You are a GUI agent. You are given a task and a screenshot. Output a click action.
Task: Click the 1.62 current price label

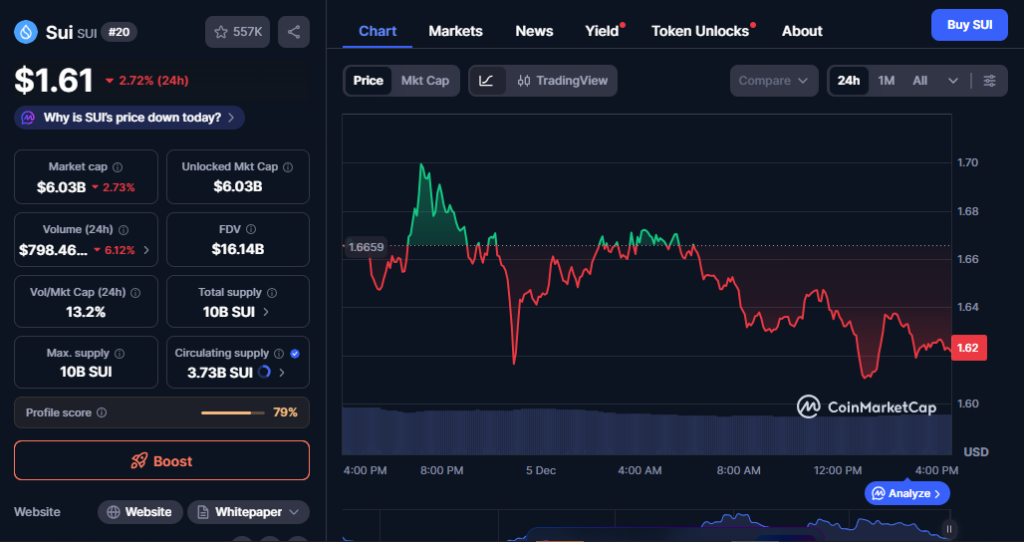[x=968, y=347]
